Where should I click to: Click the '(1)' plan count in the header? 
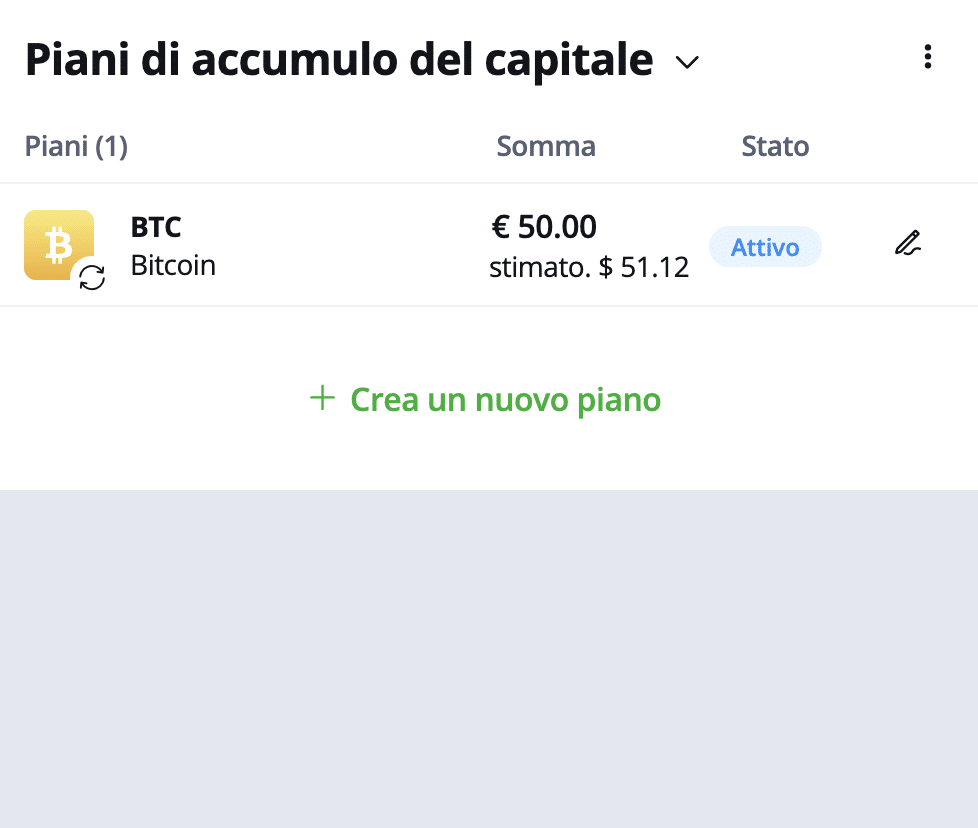click(111, 147)
